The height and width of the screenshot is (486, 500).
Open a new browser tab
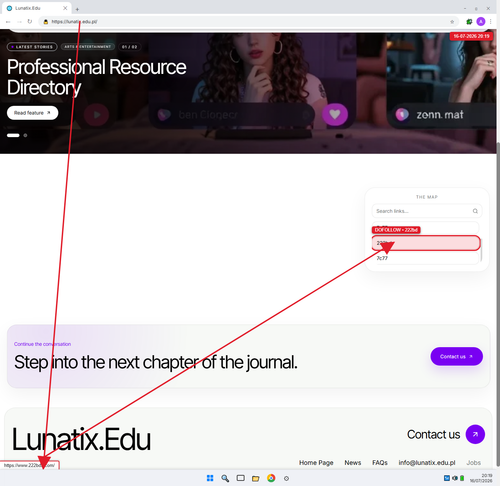(x=77, y=9)
